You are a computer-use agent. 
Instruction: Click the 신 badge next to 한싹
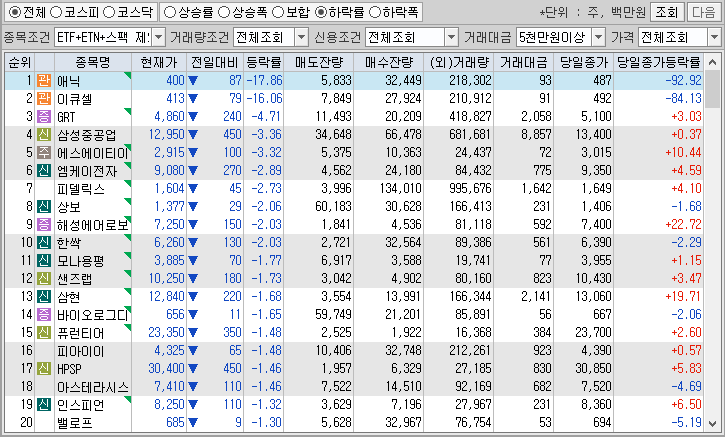click(x=44, y=242)
